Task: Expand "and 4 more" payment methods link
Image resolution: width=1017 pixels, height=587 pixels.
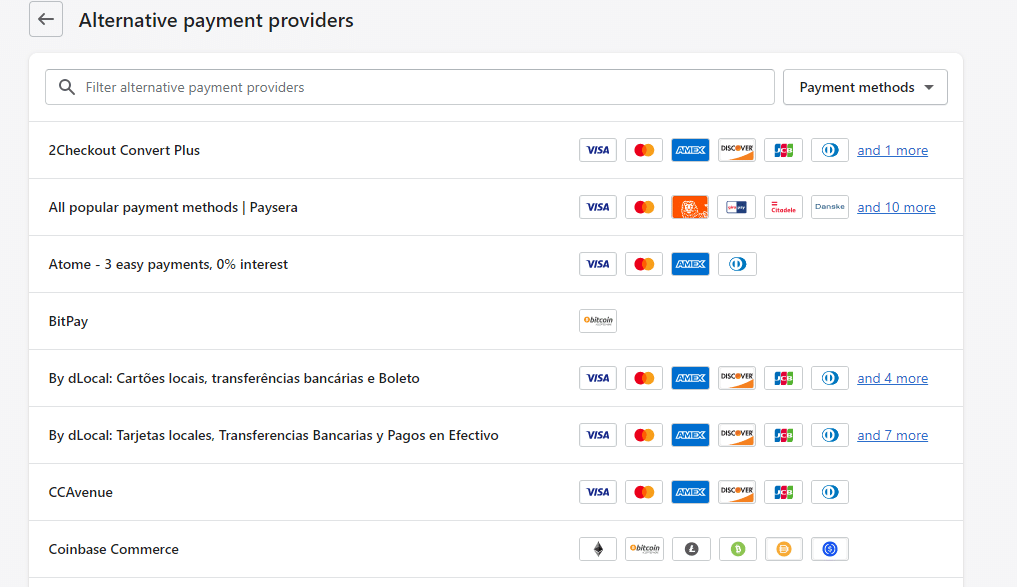Action: click(892, 378)
